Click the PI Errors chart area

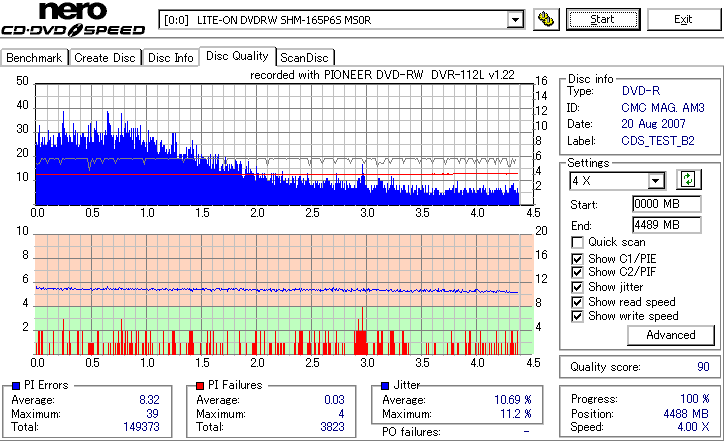coord(284,145)
